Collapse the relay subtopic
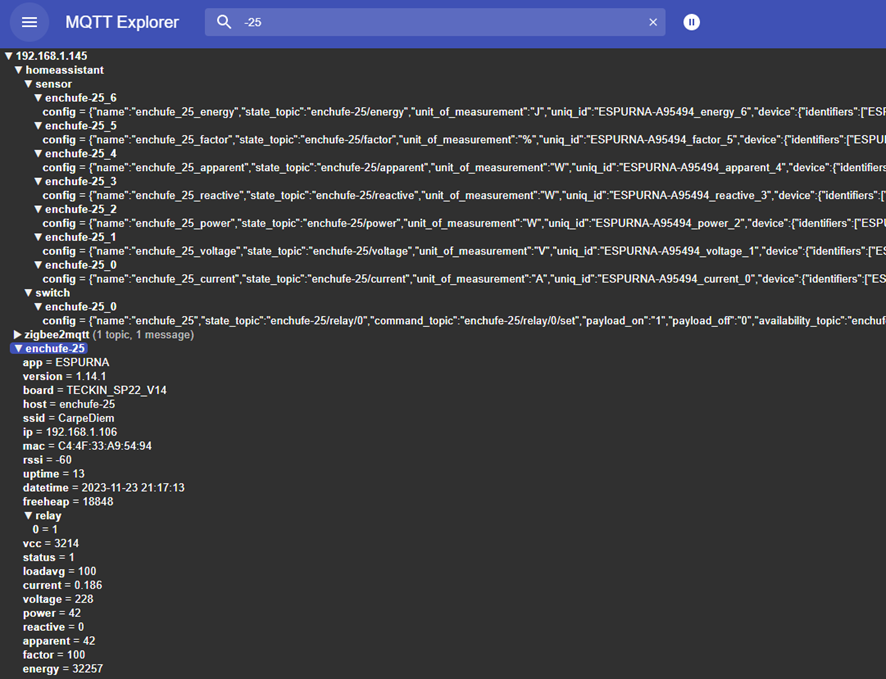Image resolution: width=886 pixels, height=679 pixels. click(x=28, y=516)
